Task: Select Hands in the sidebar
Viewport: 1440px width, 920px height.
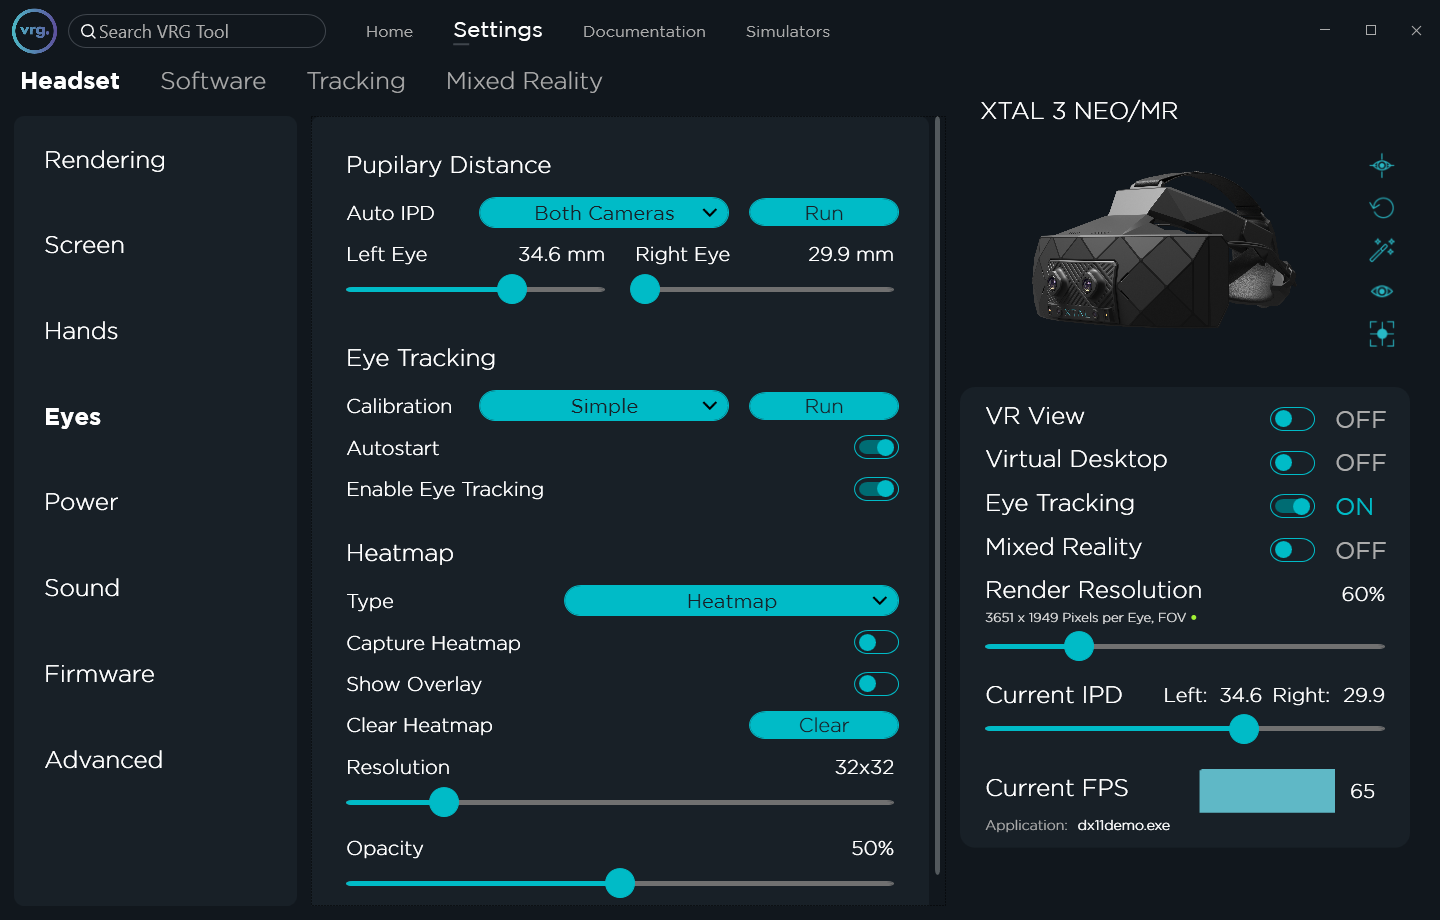Action: click(x=81, y=331)
